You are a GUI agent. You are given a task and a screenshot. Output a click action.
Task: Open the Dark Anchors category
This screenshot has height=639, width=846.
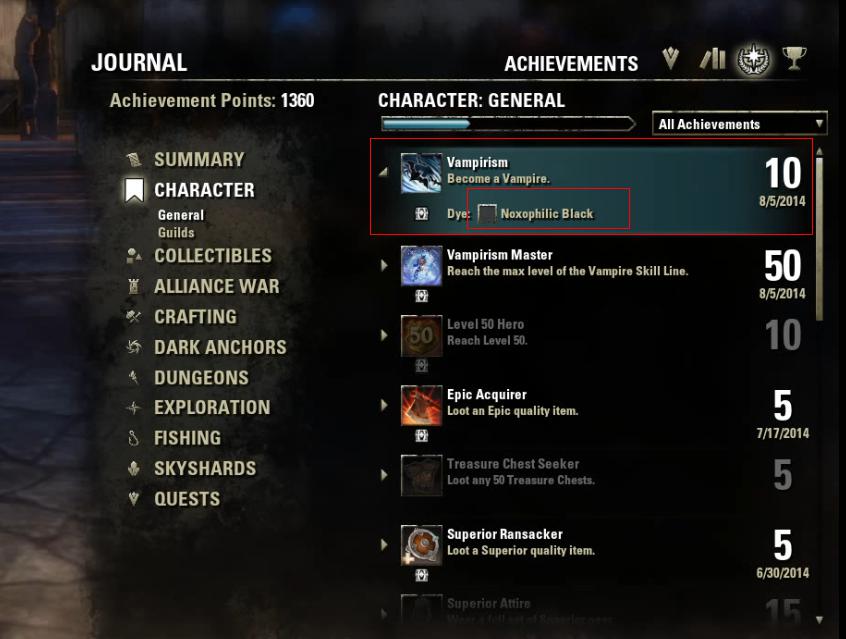click(220, 347)
